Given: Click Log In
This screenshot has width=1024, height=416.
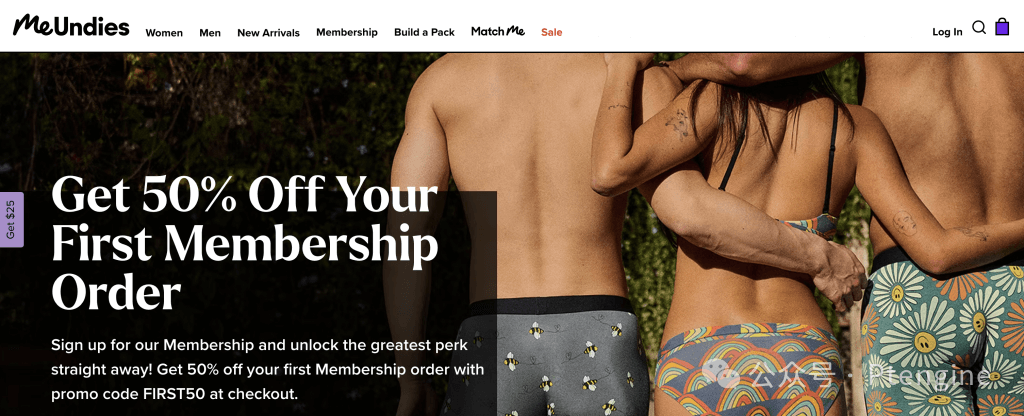Looking at the screenshot, I should (947, 32).
